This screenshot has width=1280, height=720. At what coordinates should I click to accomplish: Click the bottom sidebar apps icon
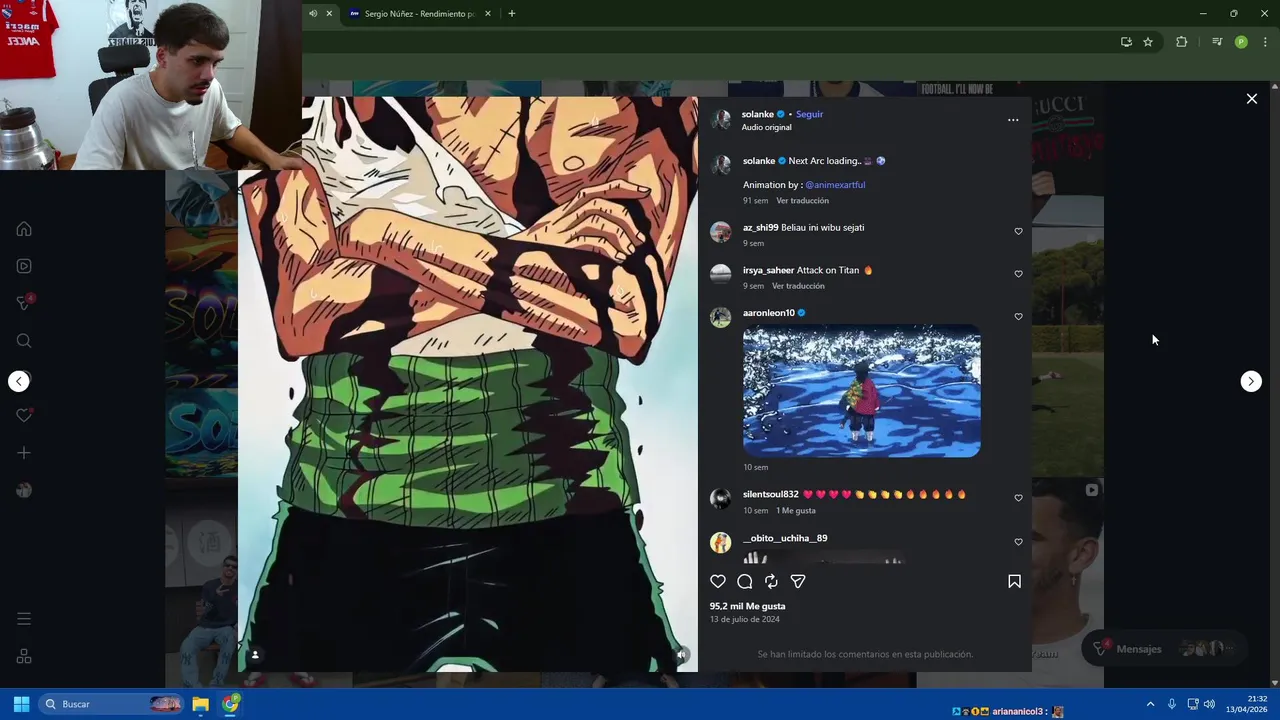pyautogui.click(x=24, y=657)
